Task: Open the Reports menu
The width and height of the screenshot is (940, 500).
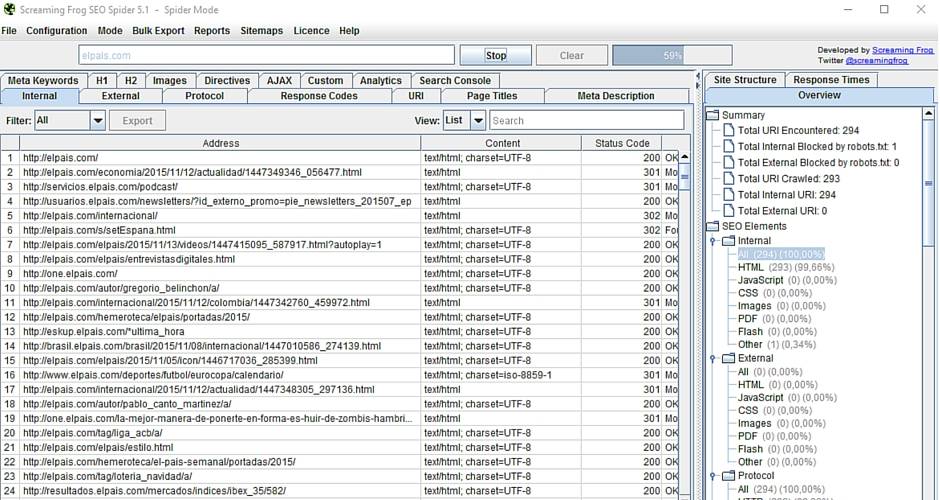Action: tap(212, 31)
